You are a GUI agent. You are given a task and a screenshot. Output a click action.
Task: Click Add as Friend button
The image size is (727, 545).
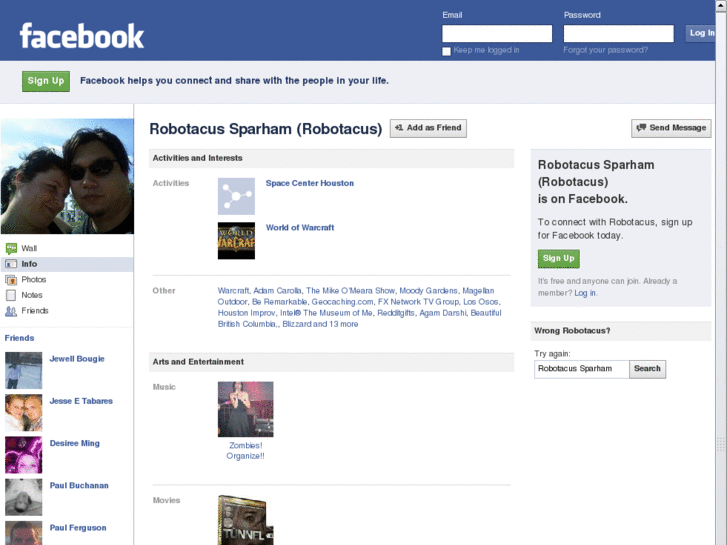[428, 128]
